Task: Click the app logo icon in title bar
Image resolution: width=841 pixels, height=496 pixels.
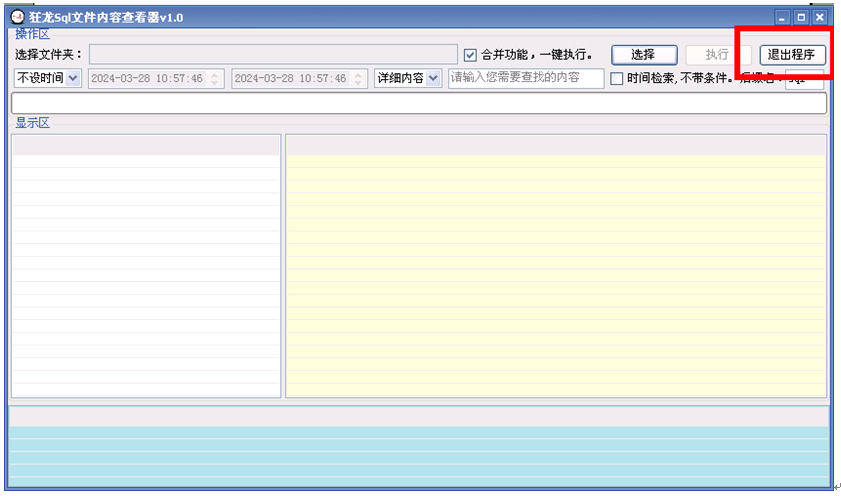Action: click(18, 17)
